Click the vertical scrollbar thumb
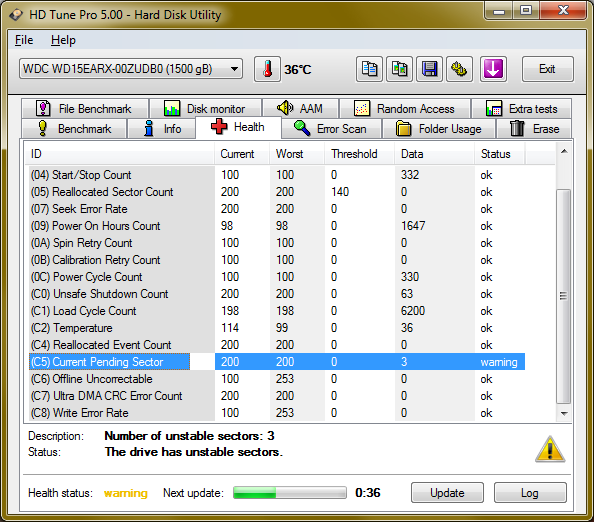 (564, 296)
